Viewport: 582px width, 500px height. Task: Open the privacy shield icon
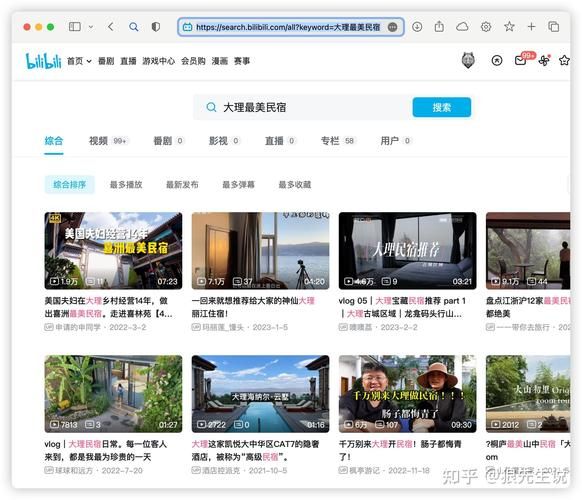156,27
